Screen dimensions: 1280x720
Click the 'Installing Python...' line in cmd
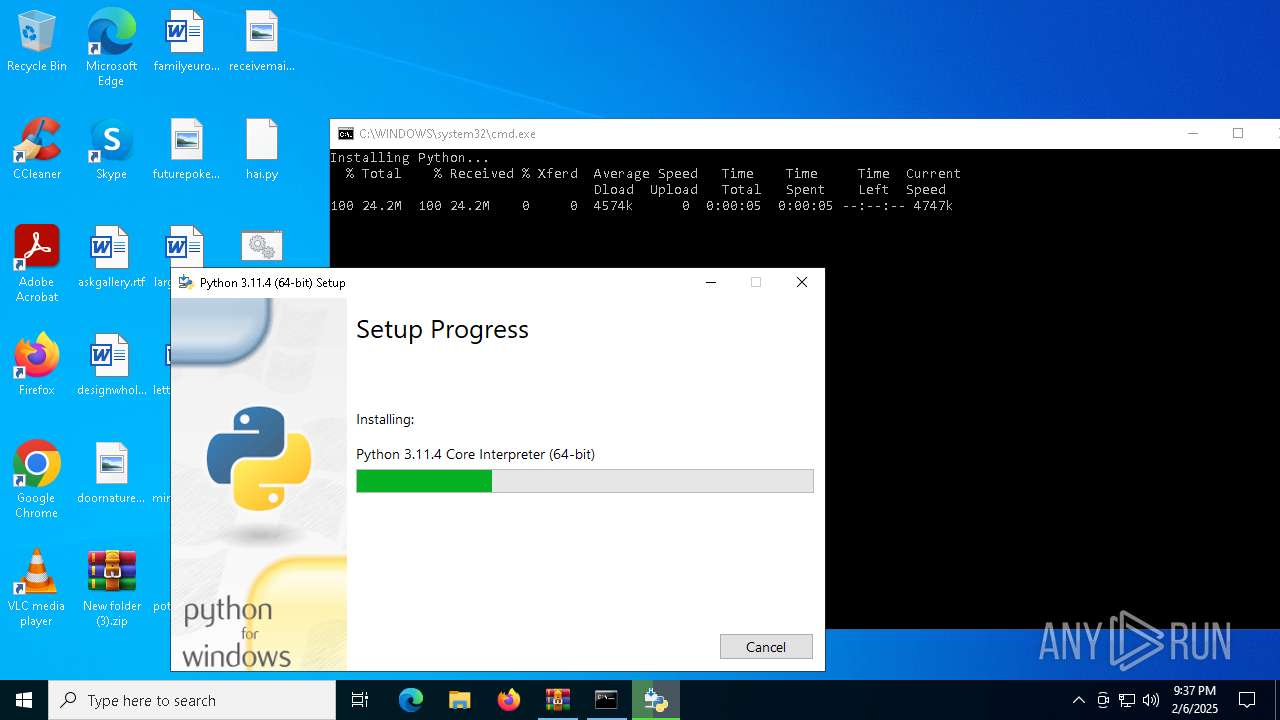[x=410, y=158]
